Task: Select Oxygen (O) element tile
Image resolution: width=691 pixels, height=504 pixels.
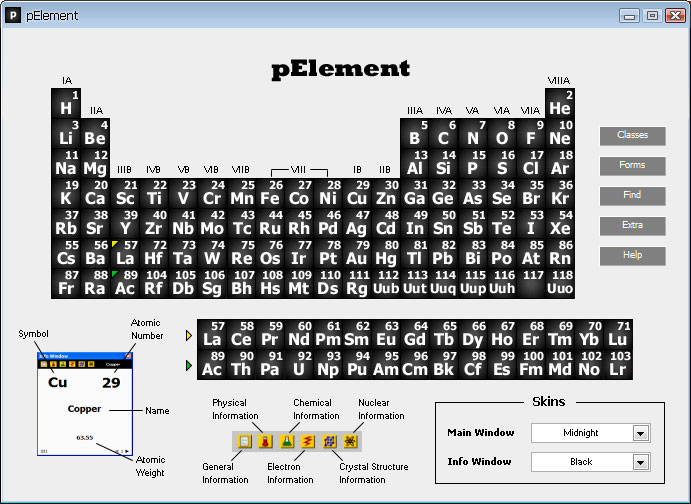Action: tap(502, 133)
